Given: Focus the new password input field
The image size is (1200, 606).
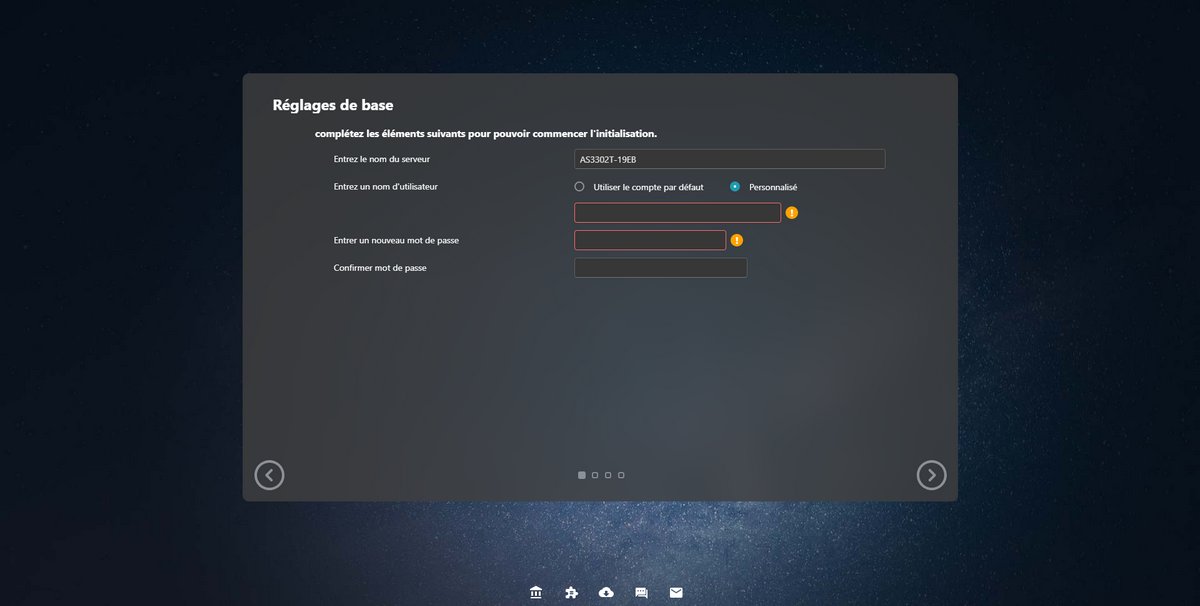Looking at the screenshot, I should (650, 240).
